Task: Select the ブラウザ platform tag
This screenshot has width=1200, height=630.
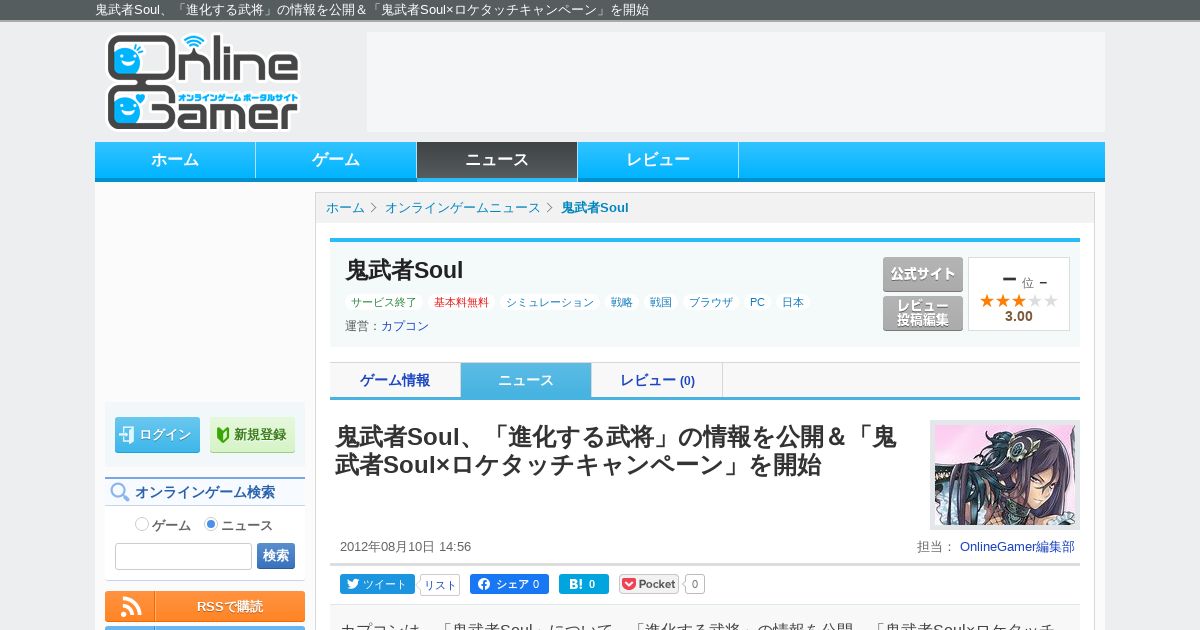Action: point(711,302)
